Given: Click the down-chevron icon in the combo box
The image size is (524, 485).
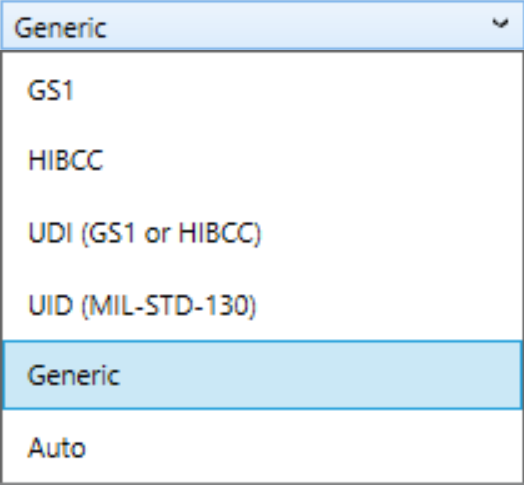Looking at the screenshot, I should pyautogui.click(x=500, y=23).
